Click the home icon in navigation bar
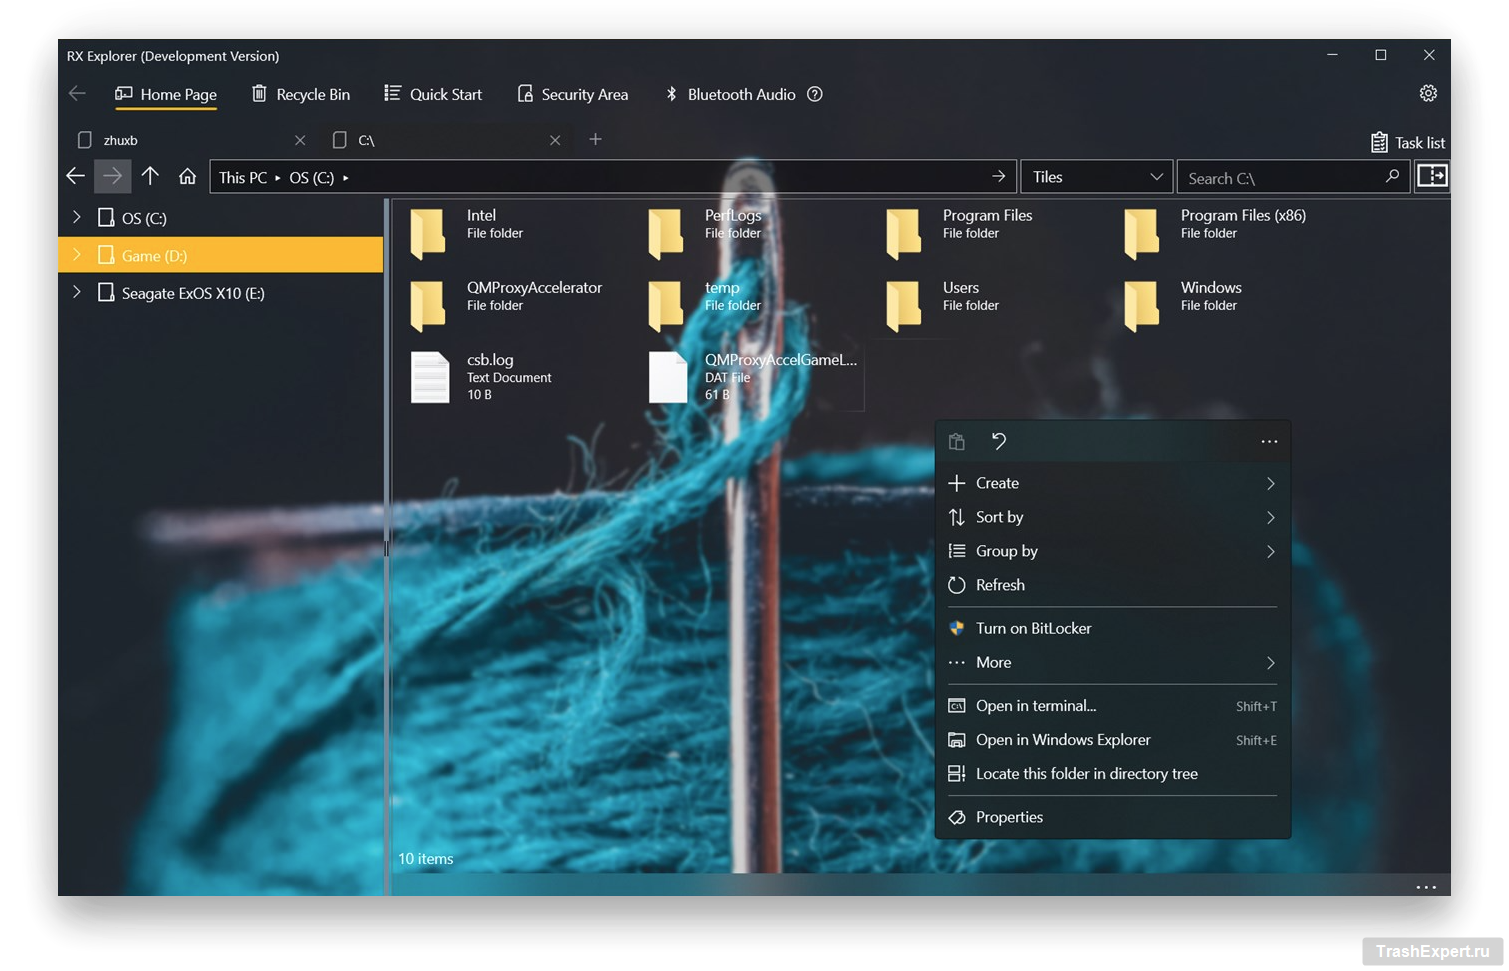Screen dimensions: 1509x971 click(187, 177)
